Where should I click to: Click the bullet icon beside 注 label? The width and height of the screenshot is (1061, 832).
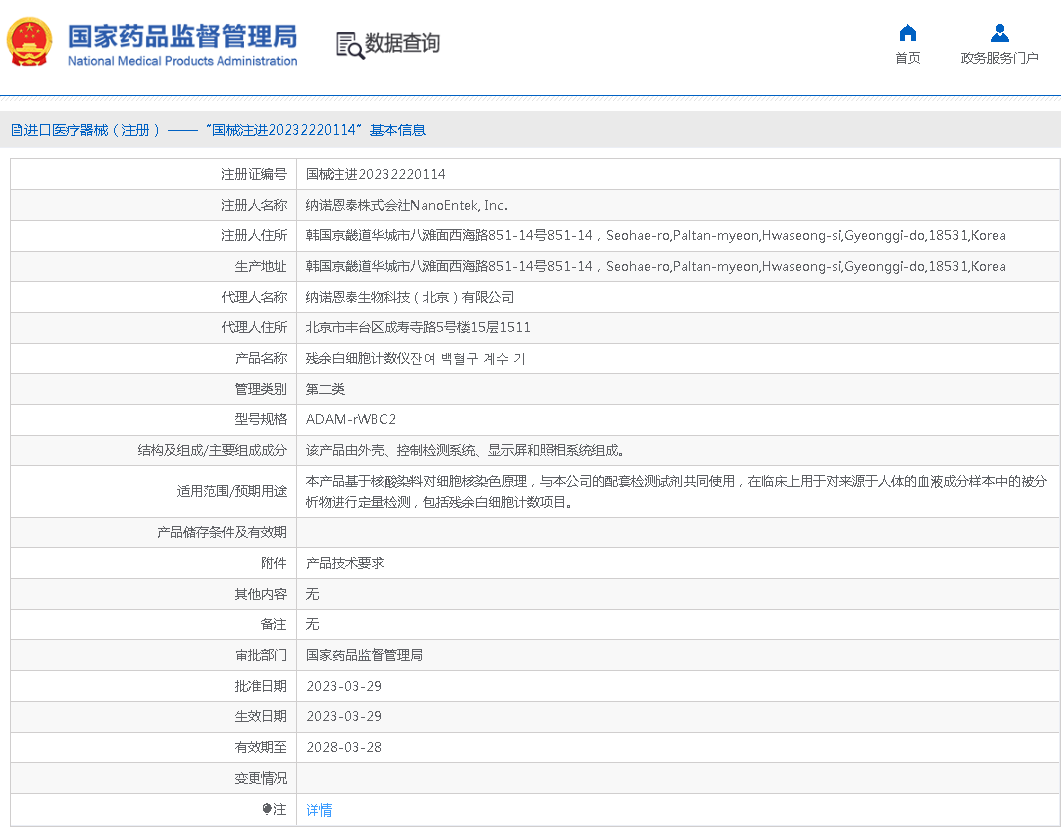(x=267, y=809)
